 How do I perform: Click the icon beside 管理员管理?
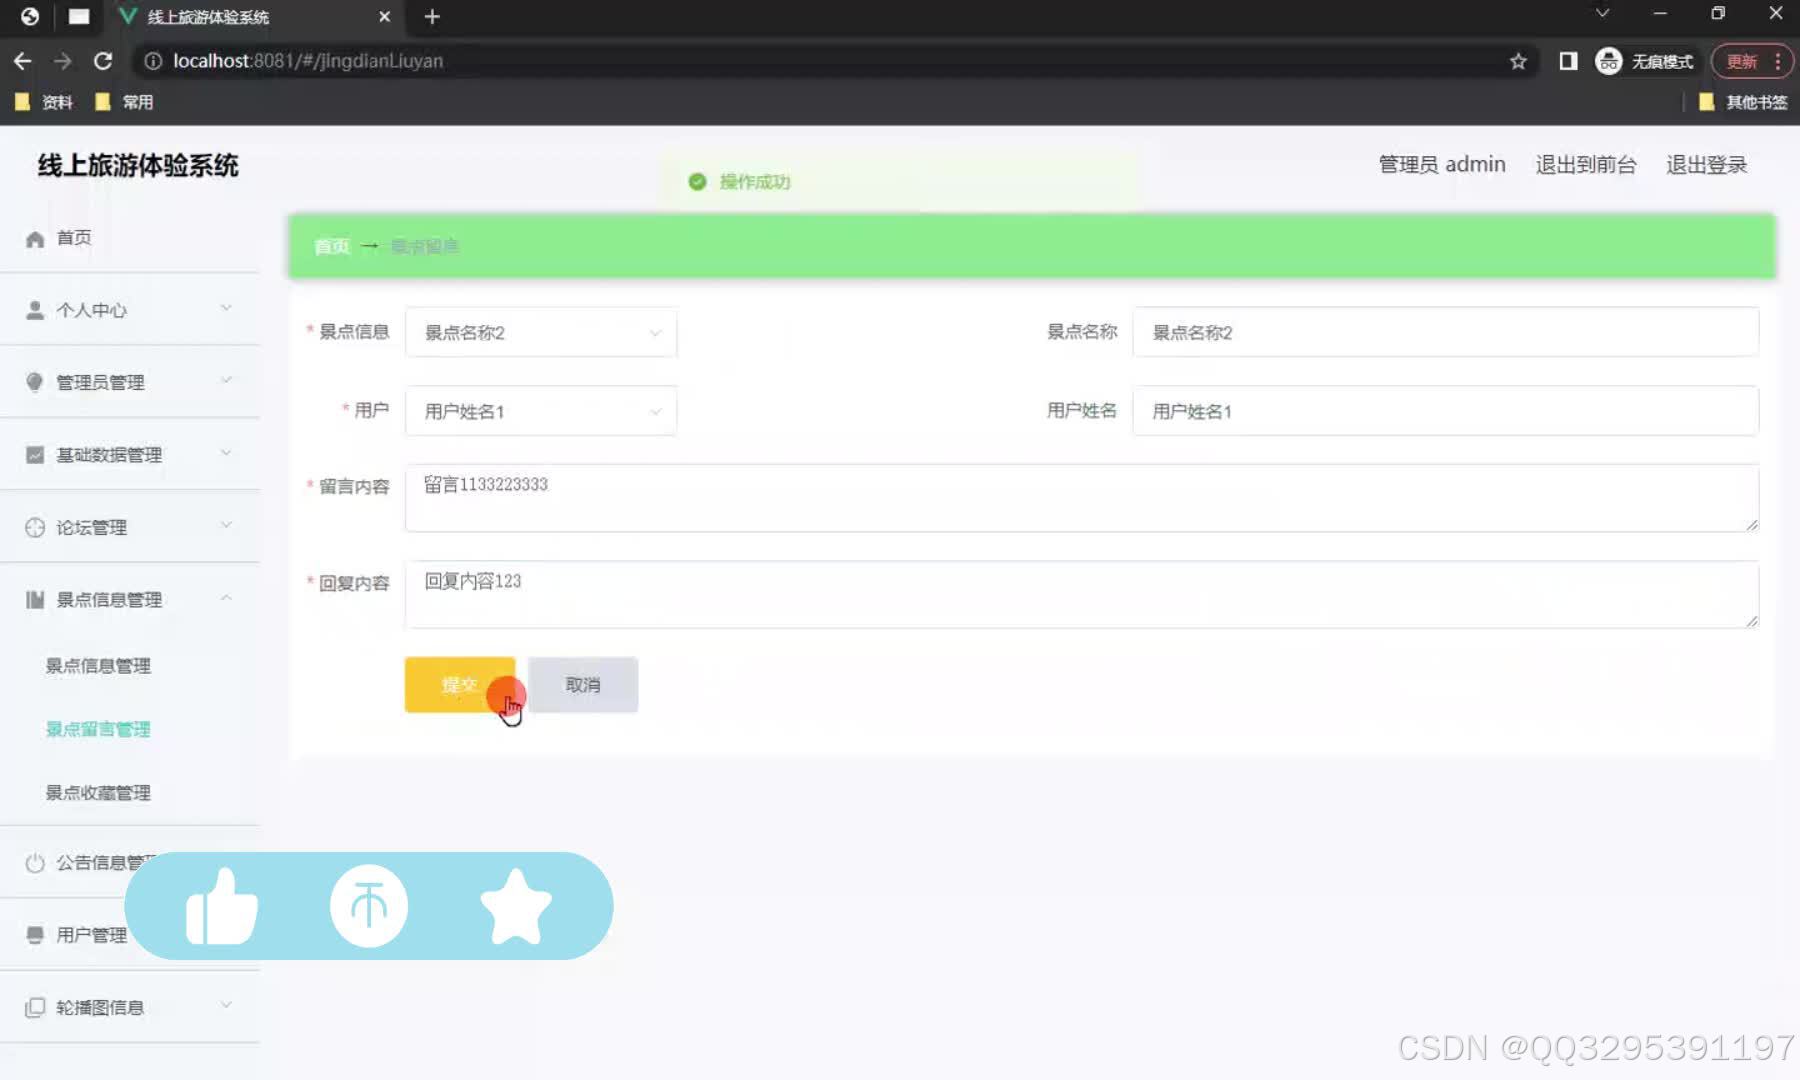coord(35,382)
